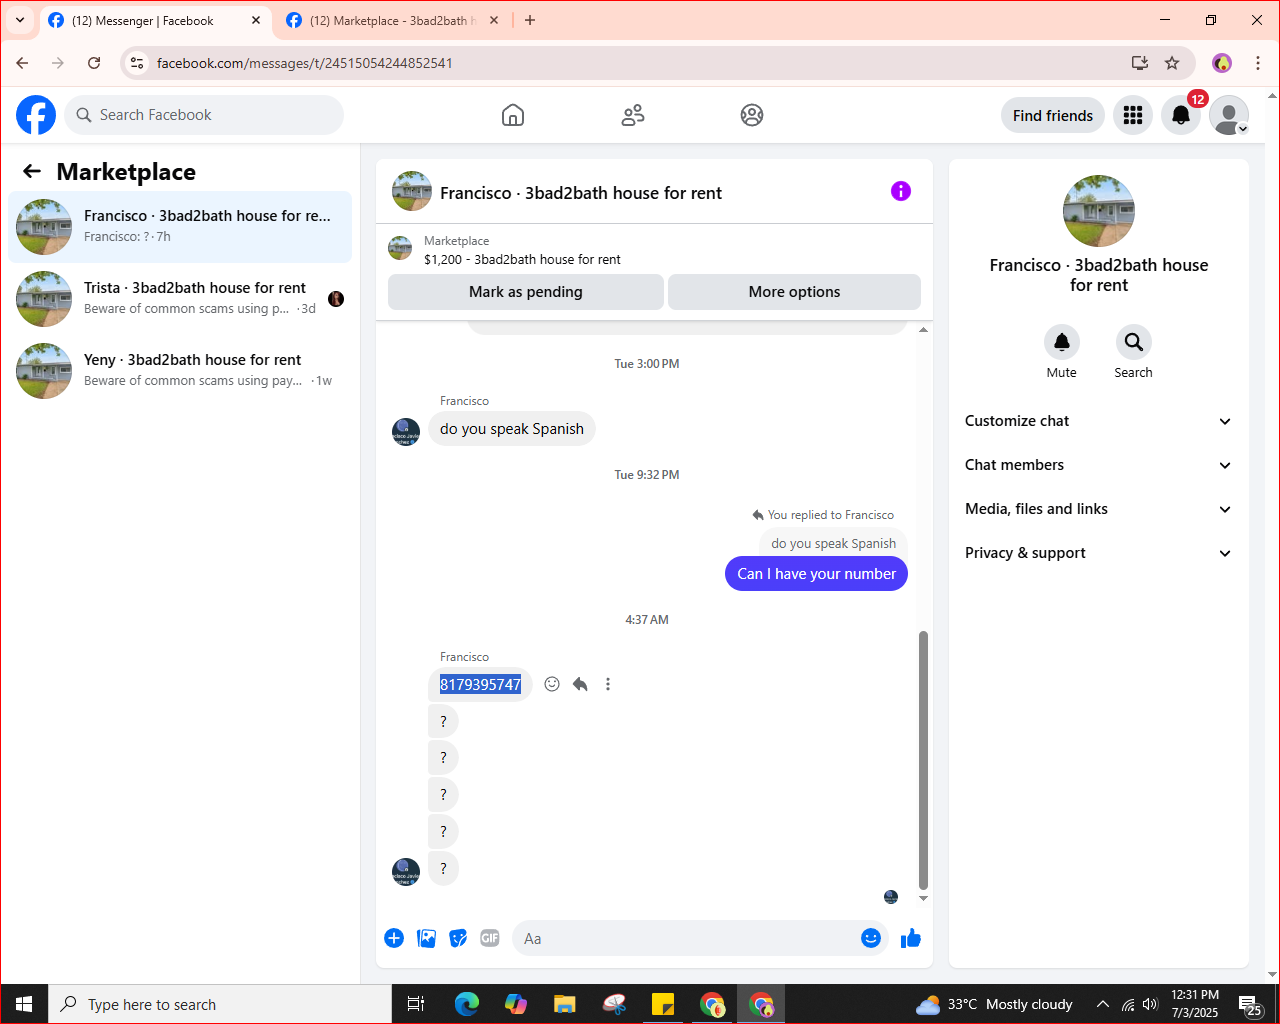This screenshot has height=1024, width=1280.
Task: Switch to the Marketplace browser tab
Action: (393, 21)
